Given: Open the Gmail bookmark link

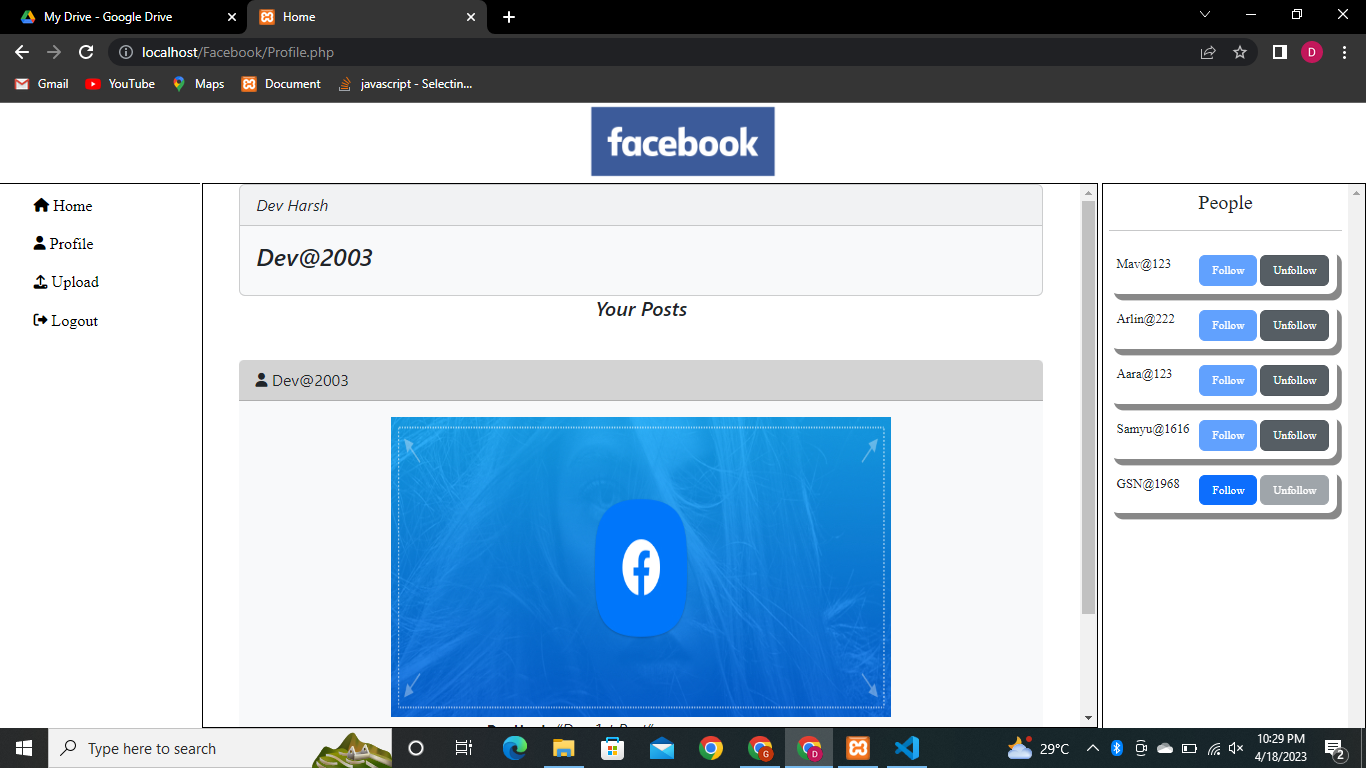Looking at the screenshot, I should (x=41, y=84).
